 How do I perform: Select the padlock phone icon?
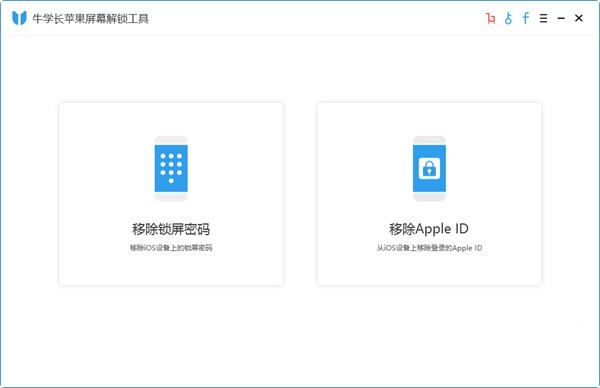tap(429, 169)
